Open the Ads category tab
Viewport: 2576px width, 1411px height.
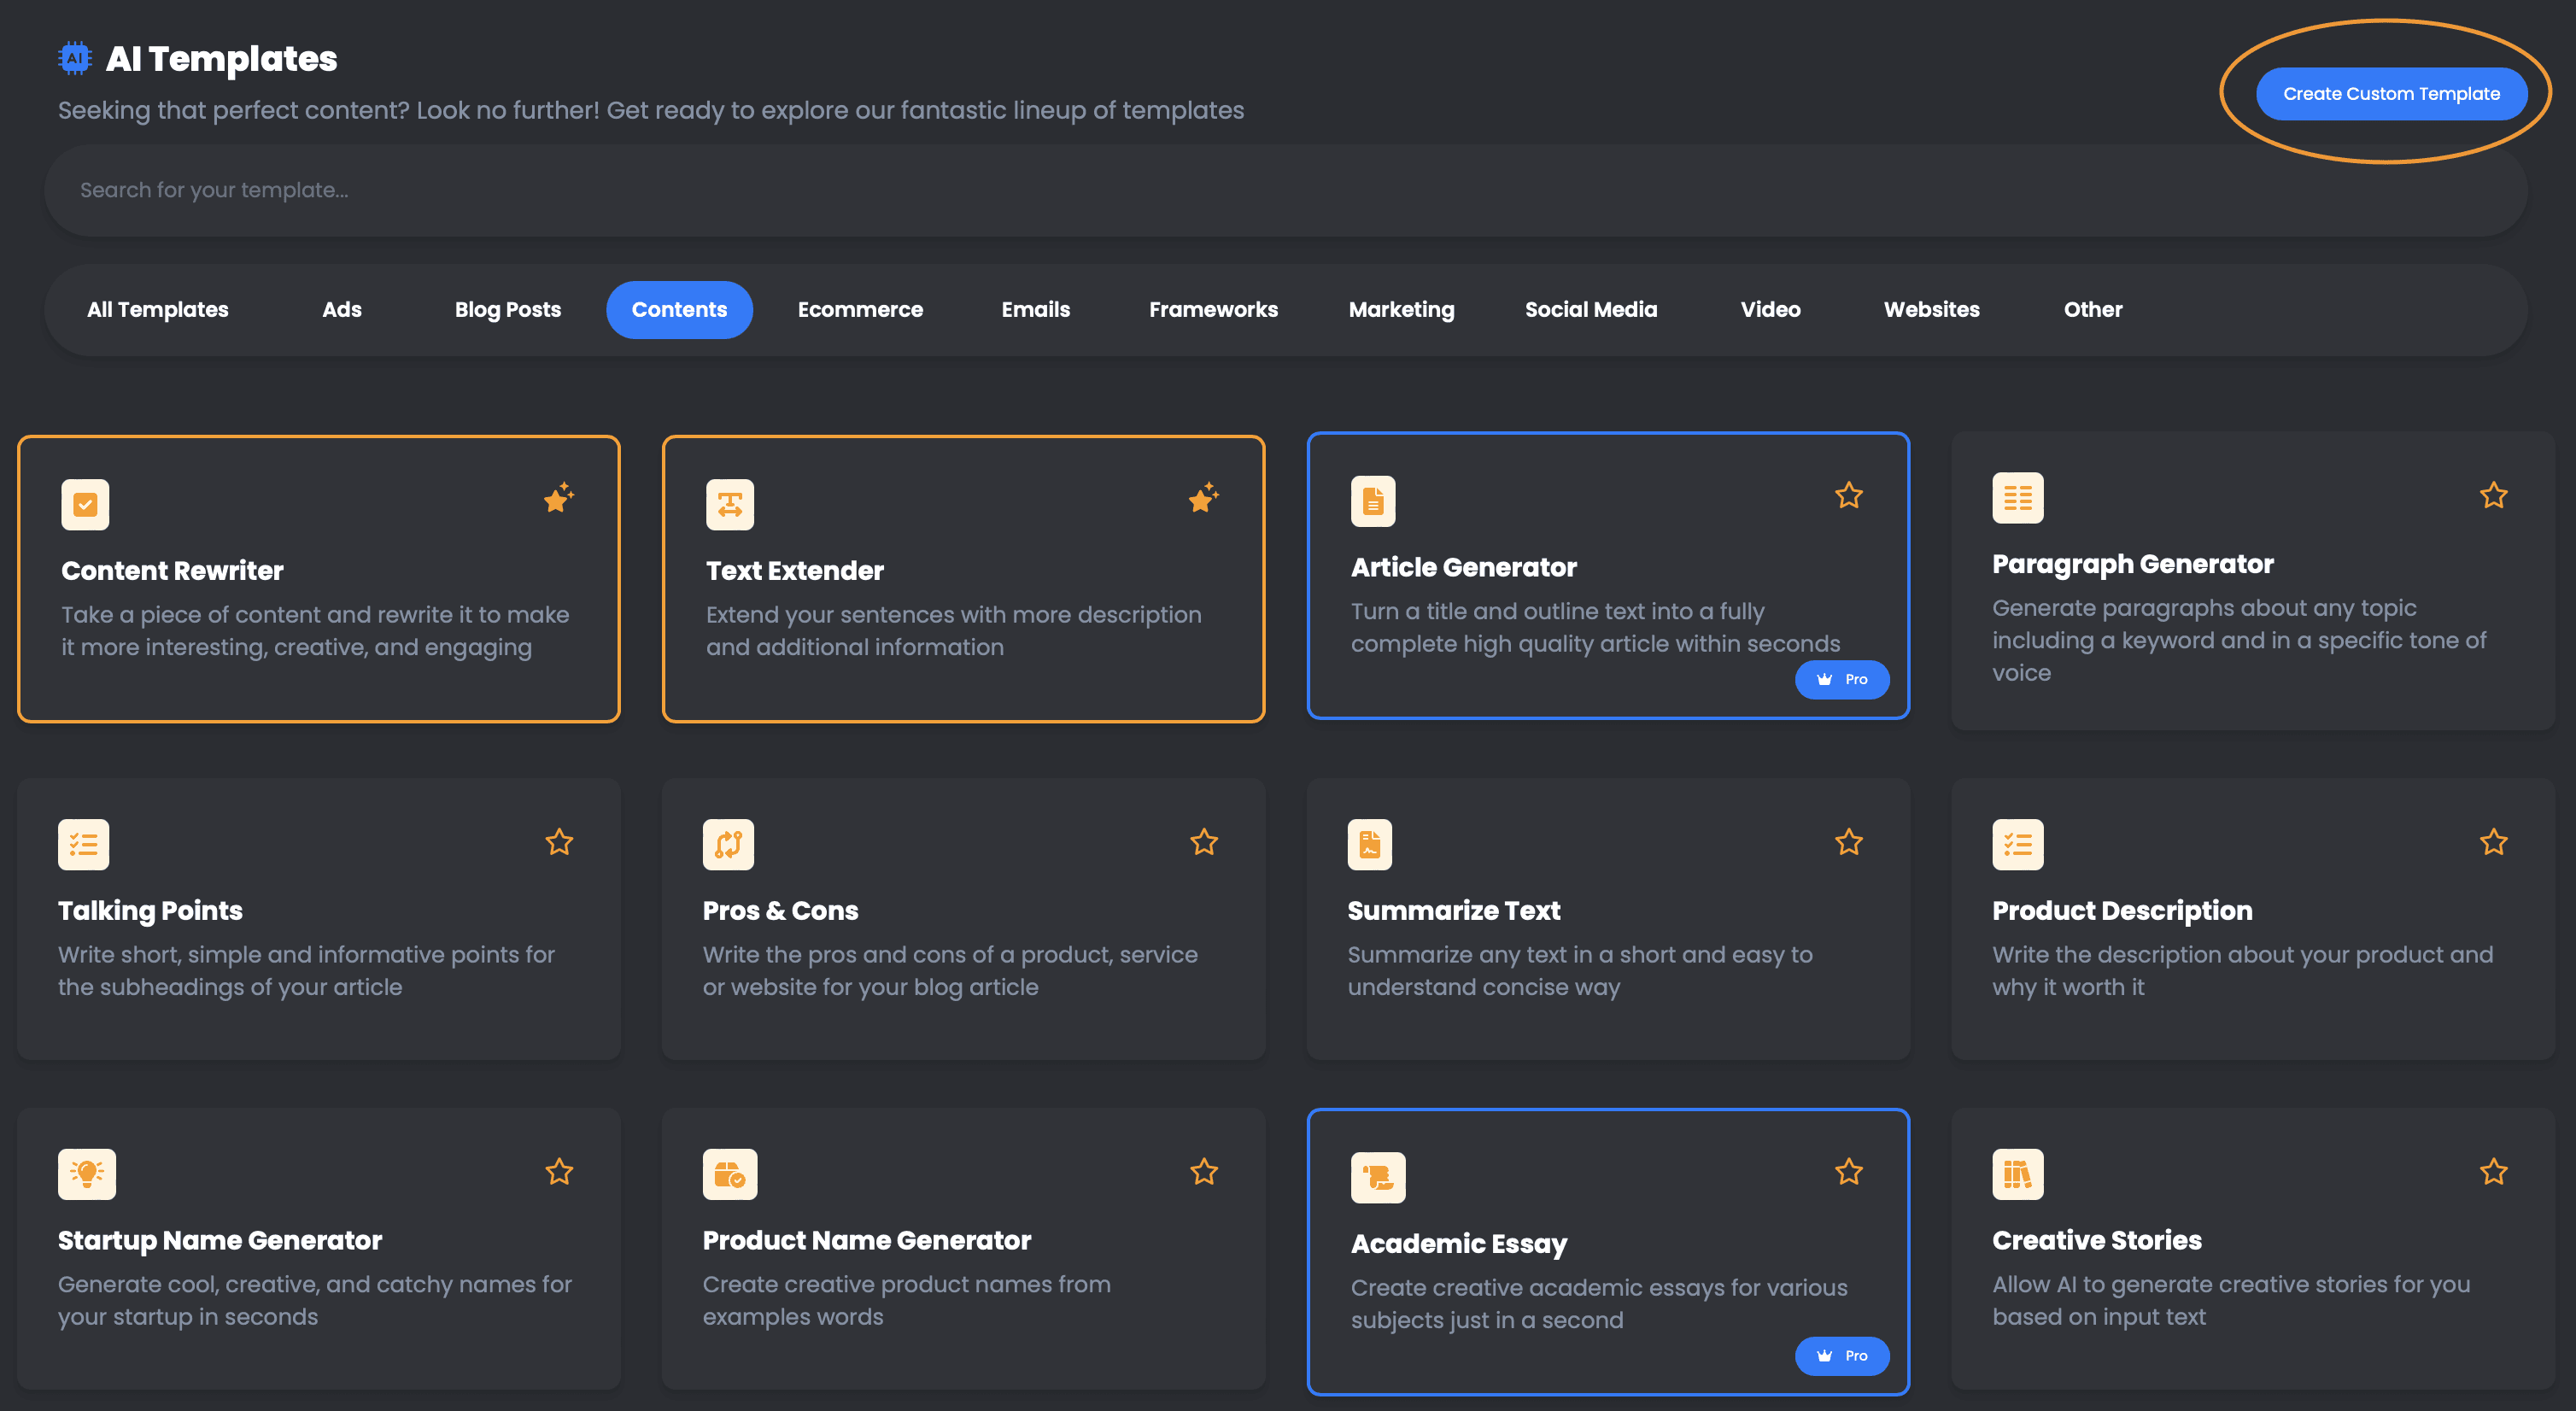[x=342, y=310]
